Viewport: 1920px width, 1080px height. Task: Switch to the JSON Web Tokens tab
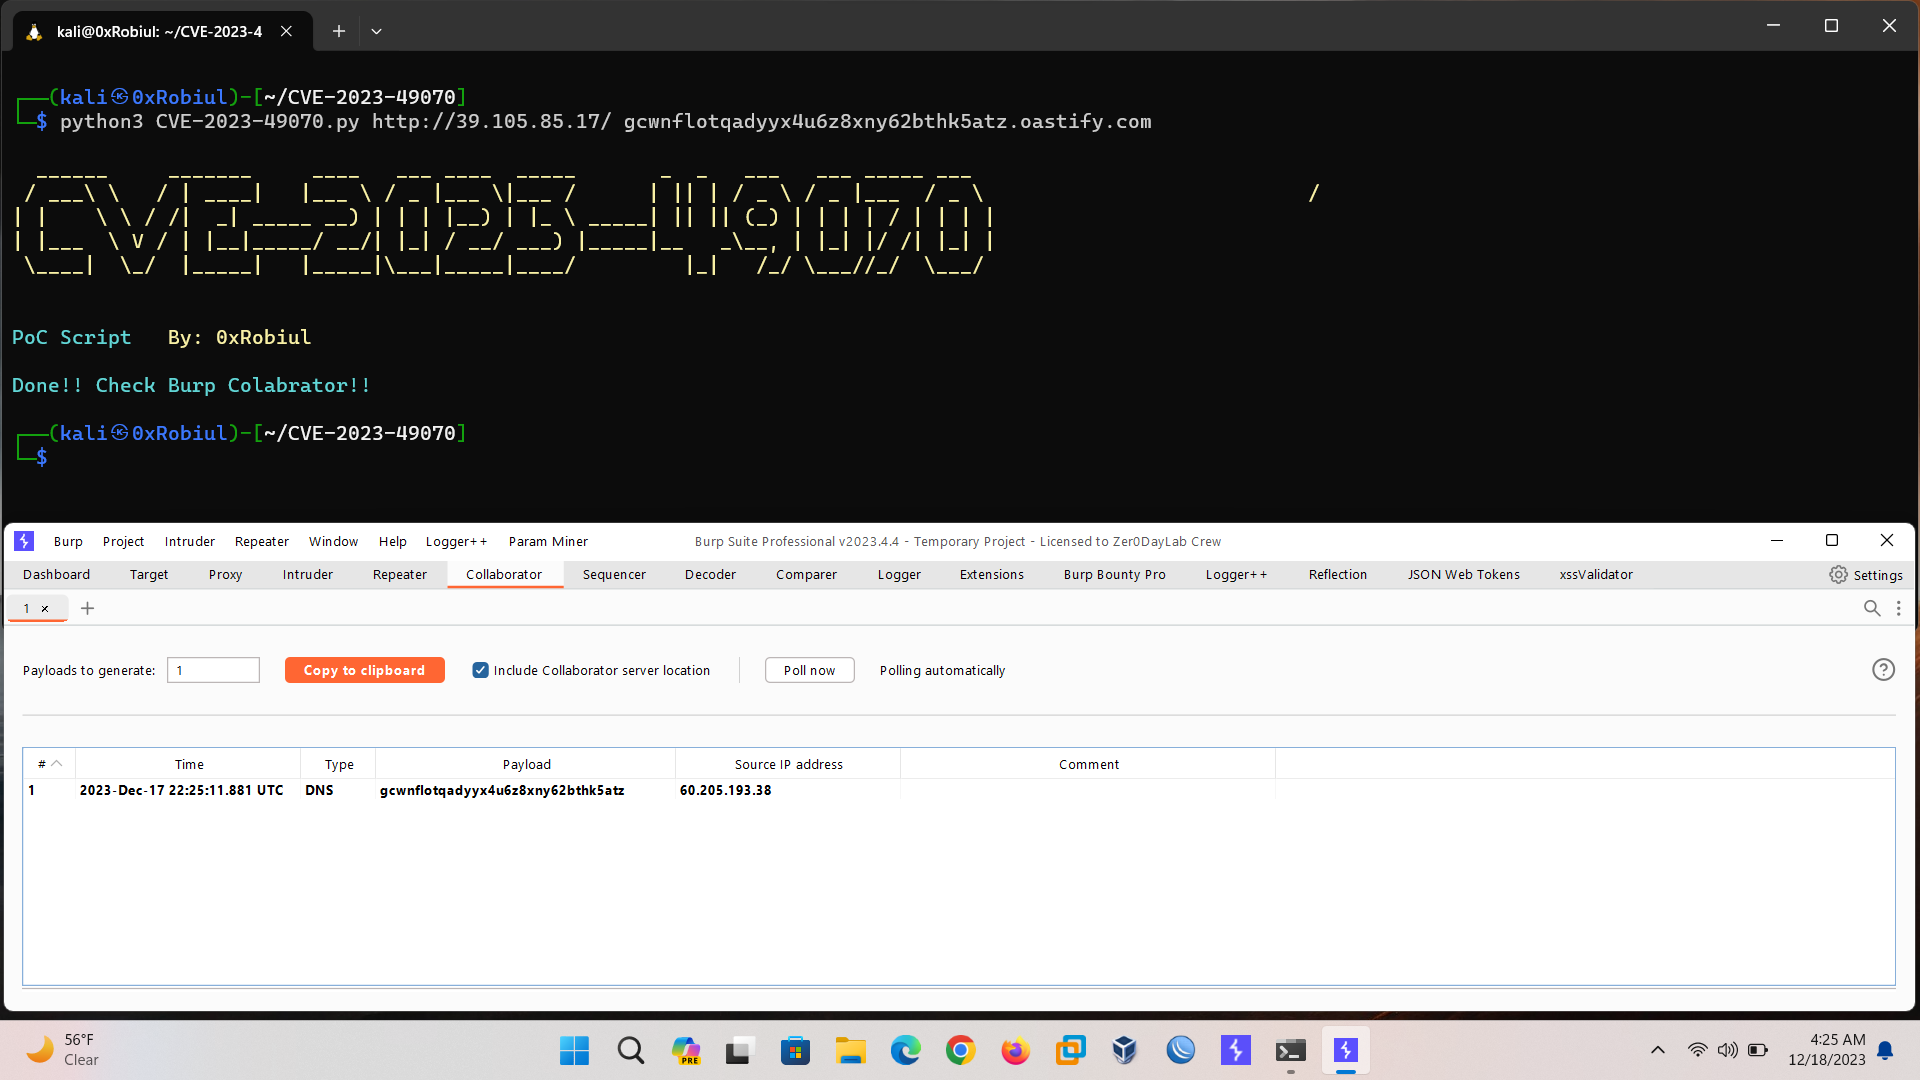[x=1464, y=575]
